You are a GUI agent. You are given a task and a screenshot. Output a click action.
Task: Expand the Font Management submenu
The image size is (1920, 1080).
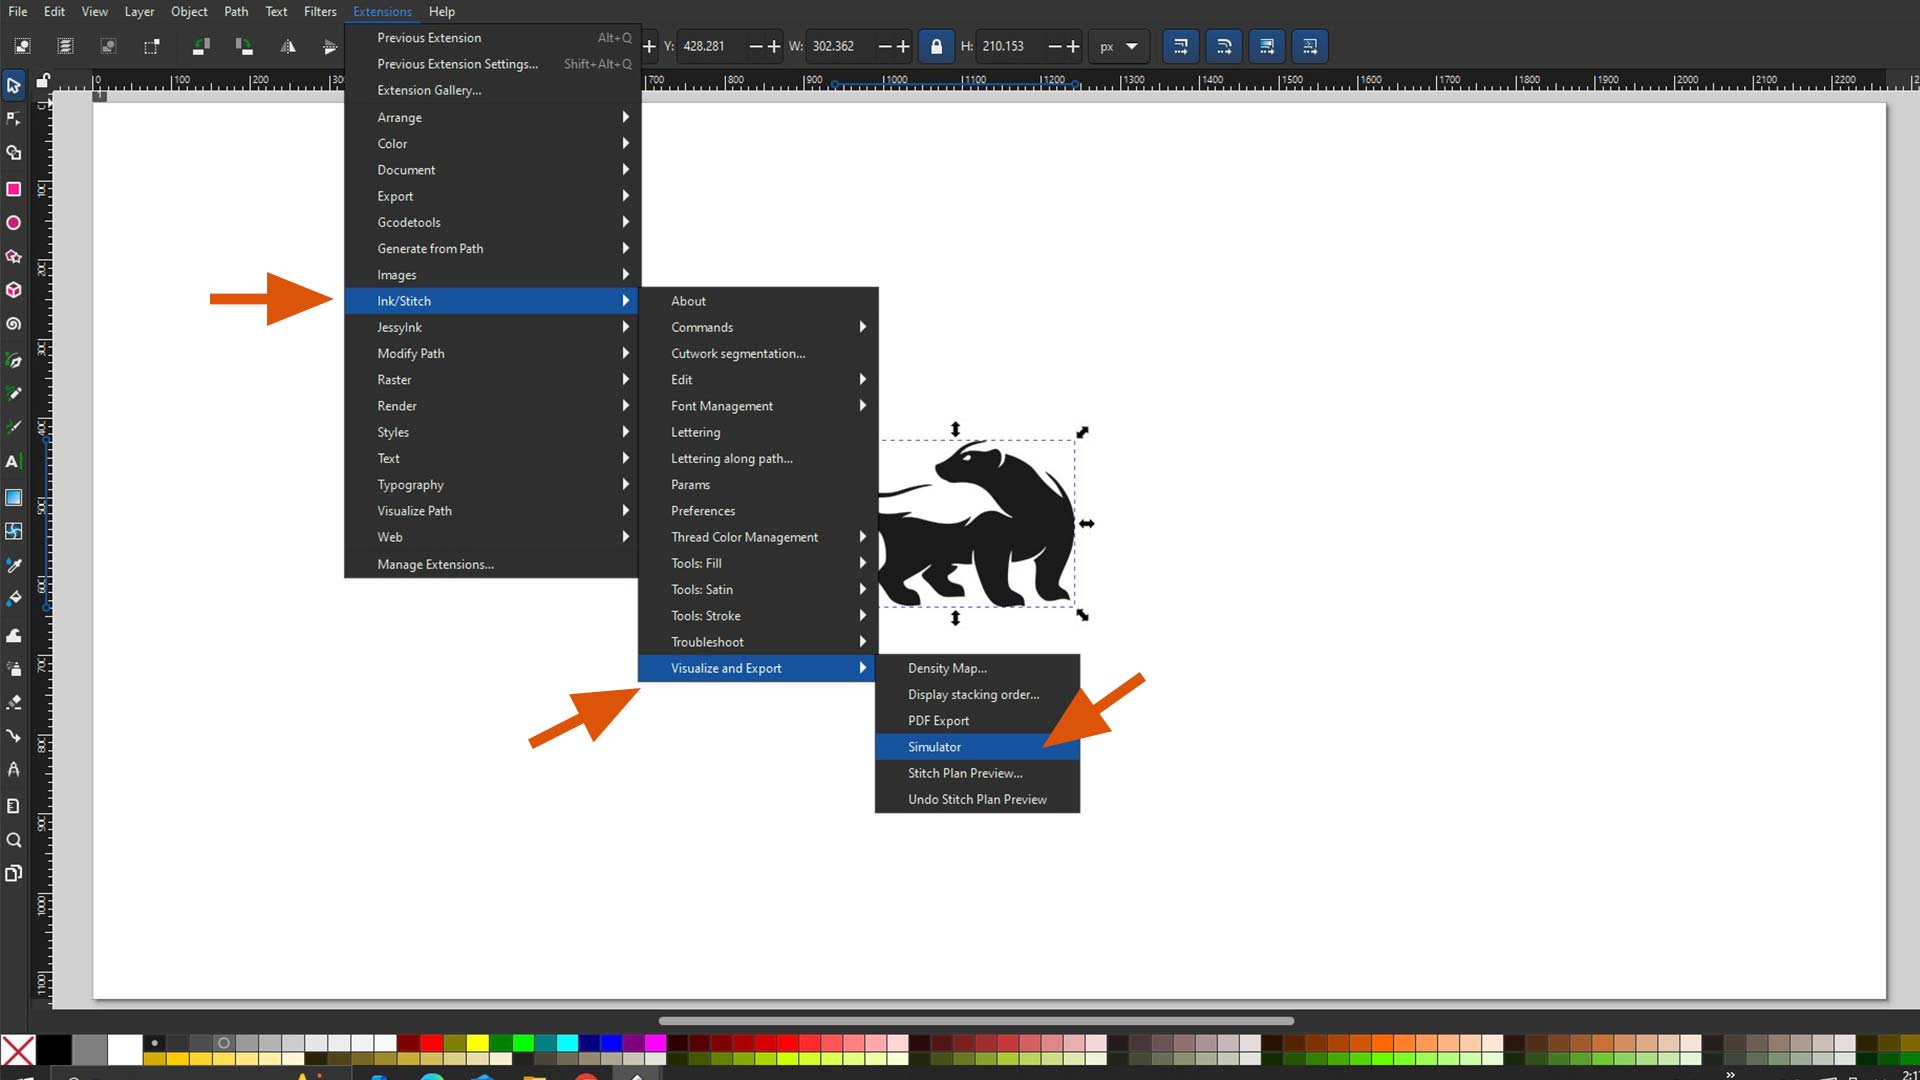(757, 406)
